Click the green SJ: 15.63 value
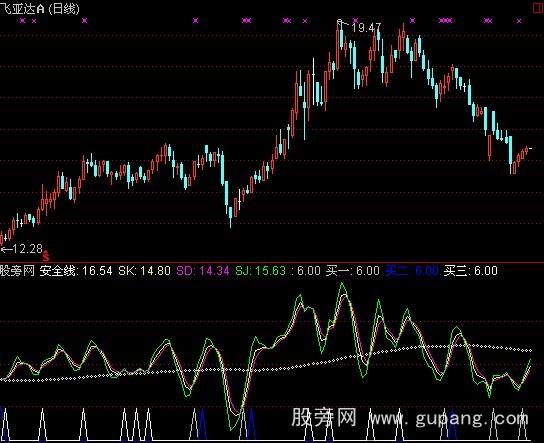This screenshot has width=544, height=443. tap(260, 271)
